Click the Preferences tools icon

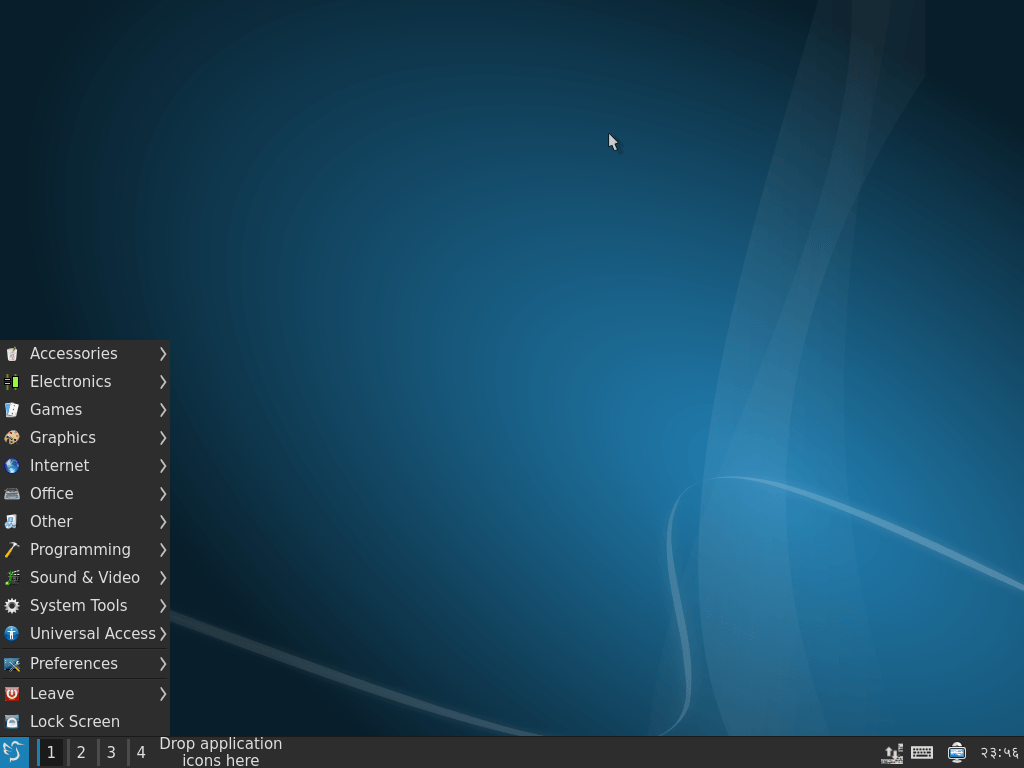pos(12,665)
